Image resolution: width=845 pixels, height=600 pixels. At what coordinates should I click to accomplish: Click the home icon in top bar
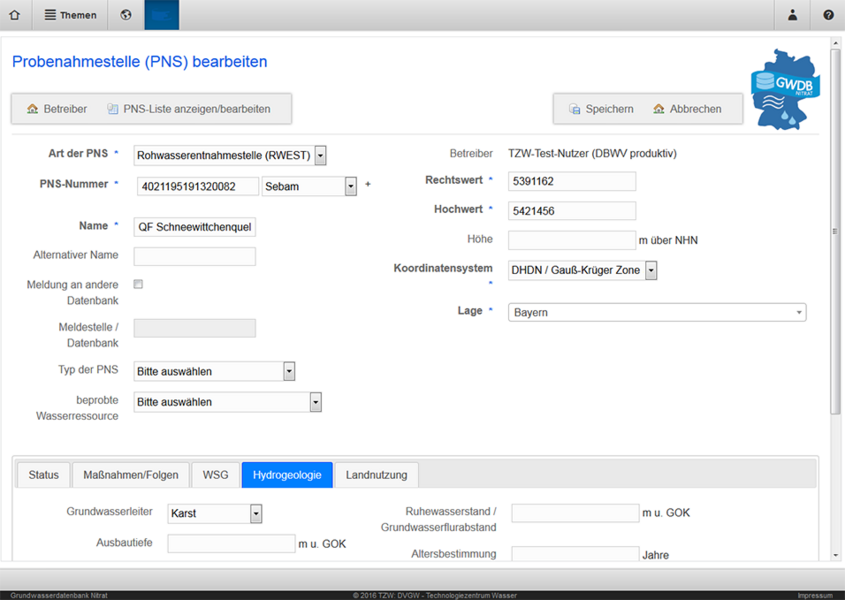[x=14, y=15]
